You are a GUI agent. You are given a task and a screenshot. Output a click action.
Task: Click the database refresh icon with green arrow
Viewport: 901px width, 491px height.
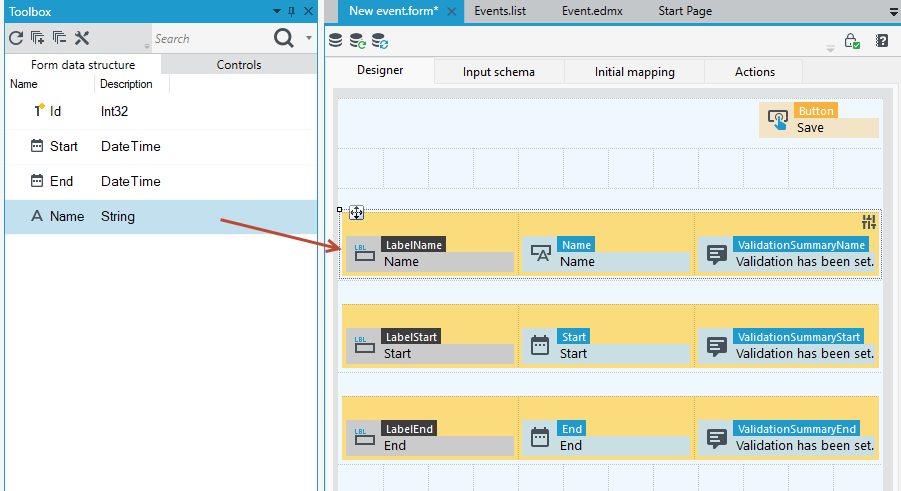click(x=357, y=41)
